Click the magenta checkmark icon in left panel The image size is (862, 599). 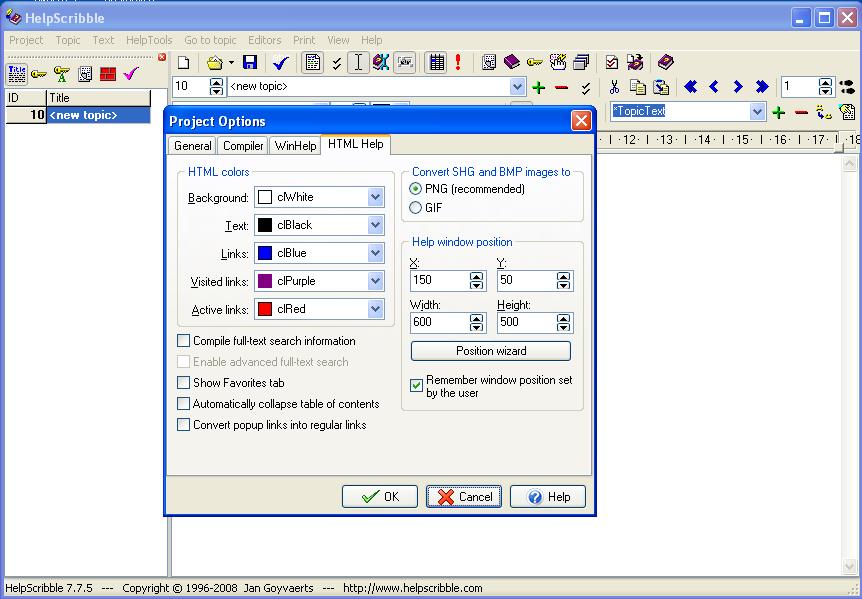pos(131,74)
